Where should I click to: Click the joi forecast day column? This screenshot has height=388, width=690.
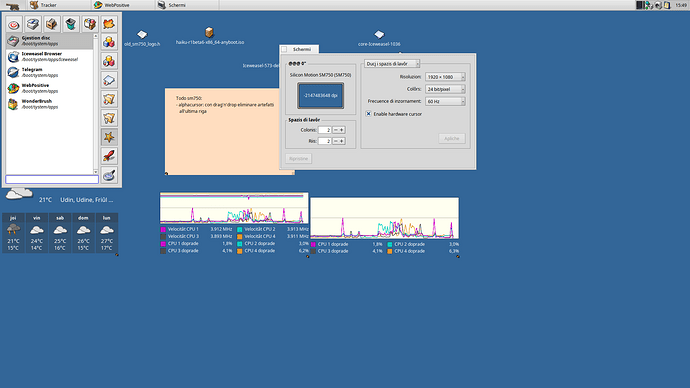(13, 233)
